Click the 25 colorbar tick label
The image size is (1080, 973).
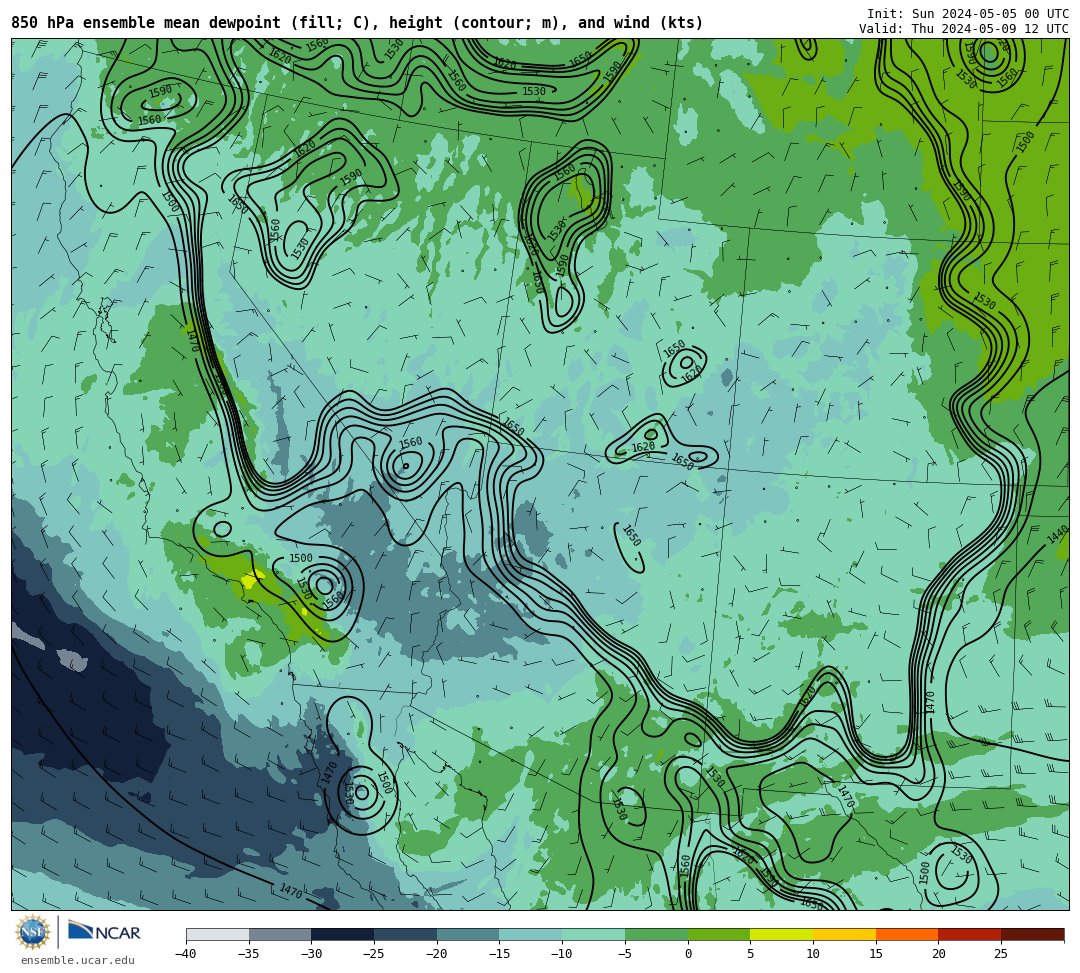click(x=1001, y=954)
